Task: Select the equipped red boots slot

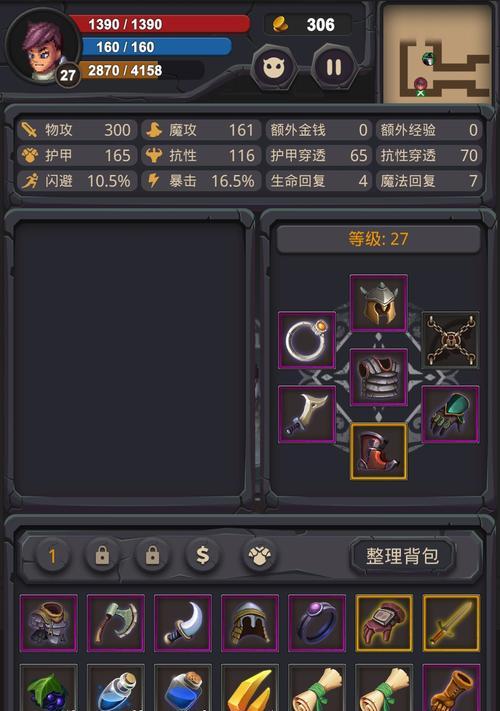Action: (x=379, y=451)
